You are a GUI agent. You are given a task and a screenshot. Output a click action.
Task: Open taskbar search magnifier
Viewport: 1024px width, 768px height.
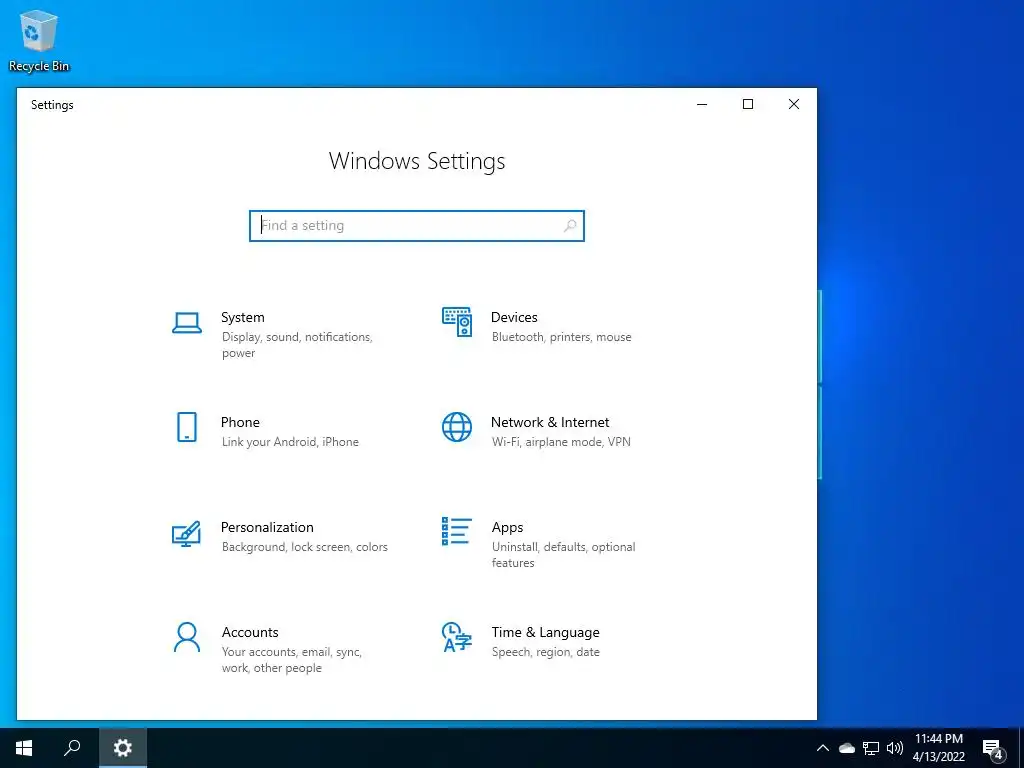pos(72,748)
